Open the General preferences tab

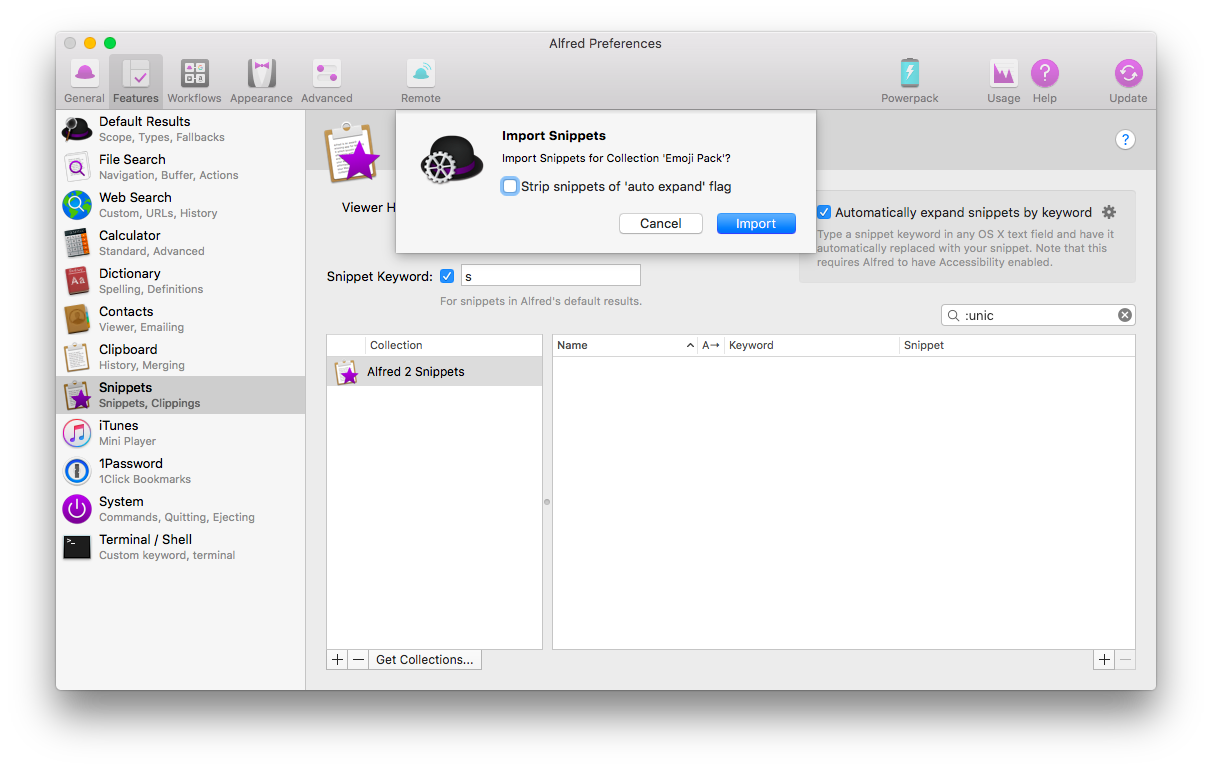point(84,81)
